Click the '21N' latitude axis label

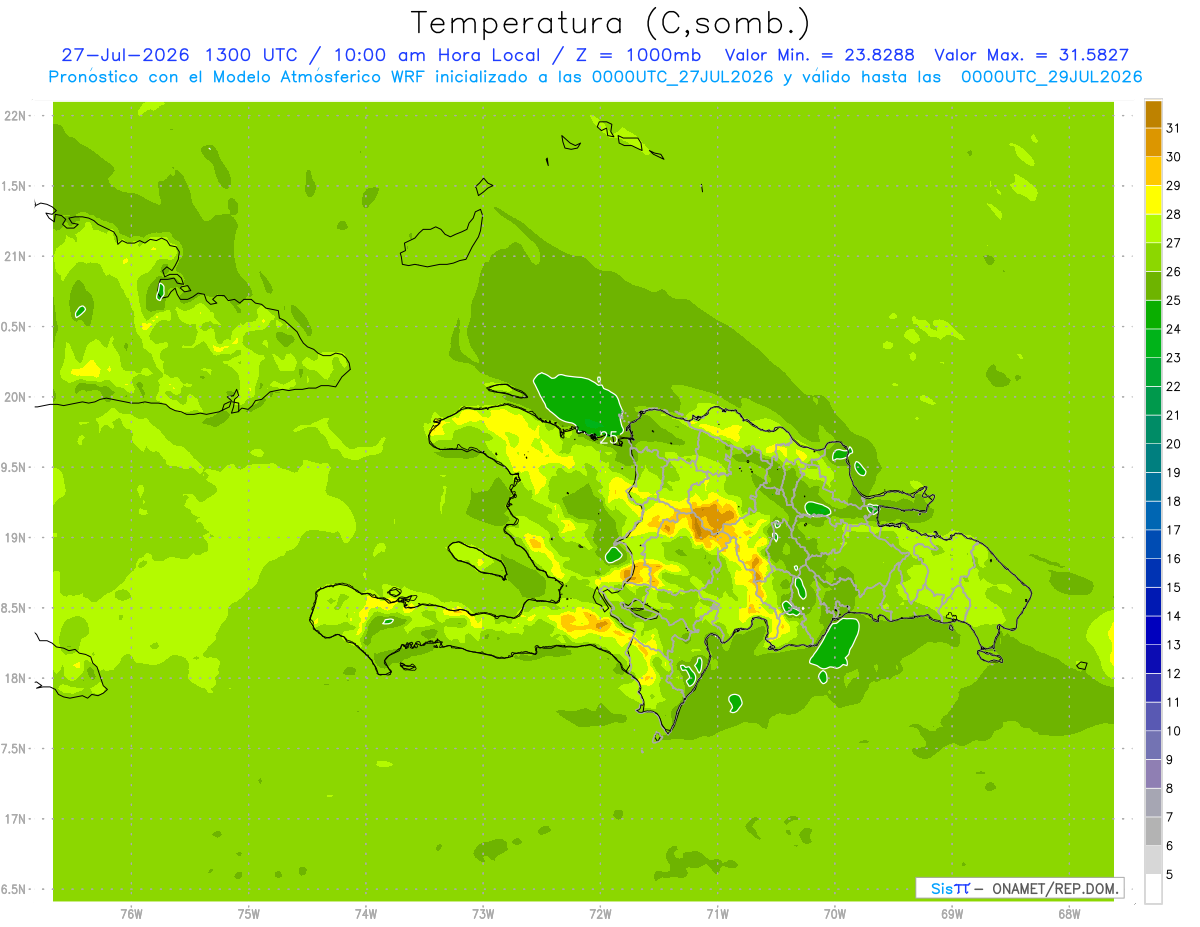(x=15, y=256)
